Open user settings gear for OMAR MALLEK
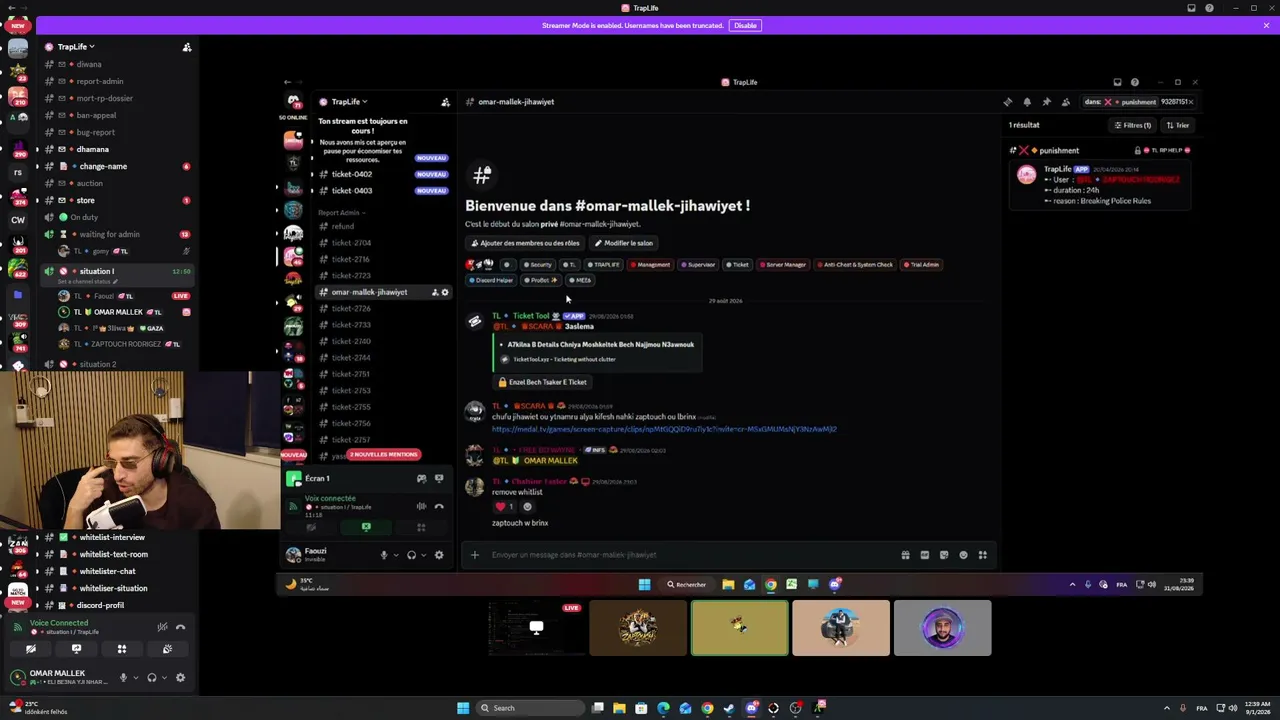This screenshot has width=1280, height=720. coord(180,677)
